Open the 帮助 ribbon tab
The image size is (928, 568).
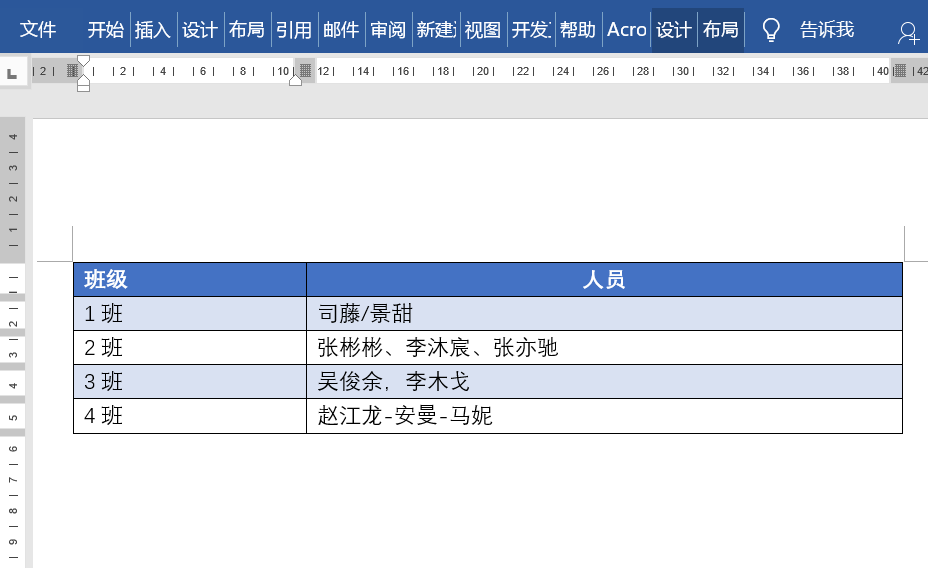click(x=578, y=29)
